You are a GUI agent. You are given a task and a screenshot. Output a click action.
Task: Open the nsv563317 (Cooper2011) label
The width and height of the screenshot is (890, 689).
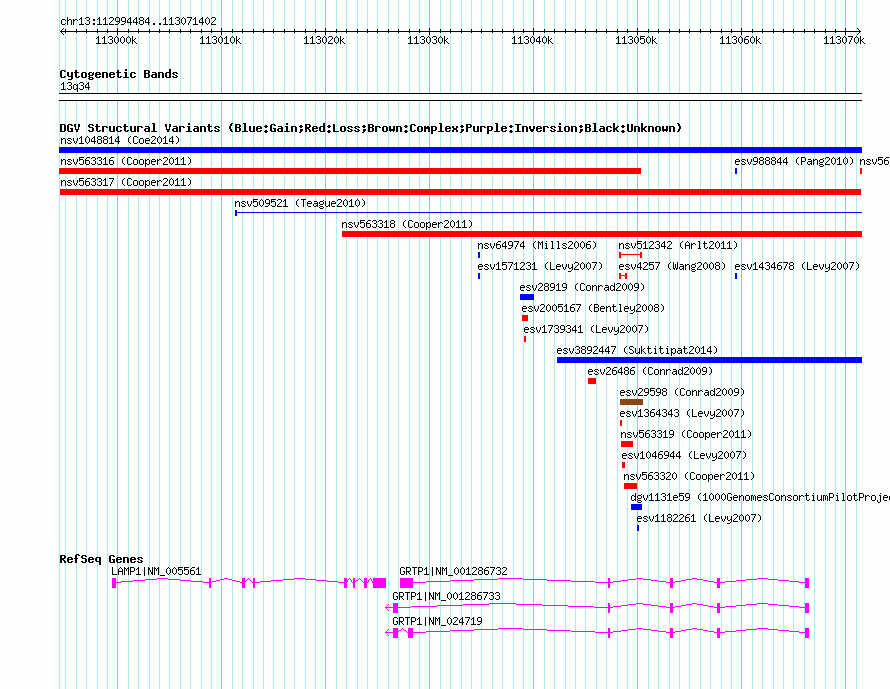(126, 182)
